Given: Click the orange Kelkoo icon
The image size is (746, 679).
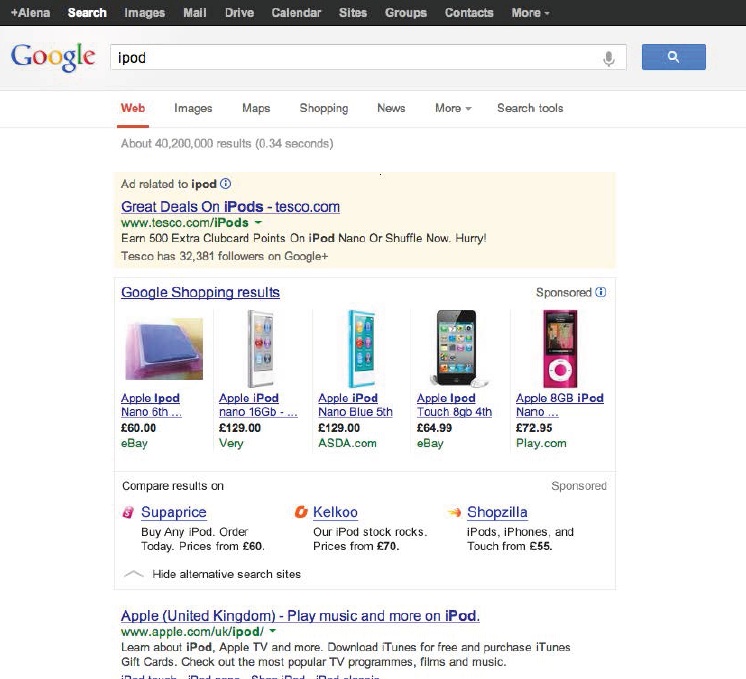Looking at the screenshot, I should click(x=301, y=513).
